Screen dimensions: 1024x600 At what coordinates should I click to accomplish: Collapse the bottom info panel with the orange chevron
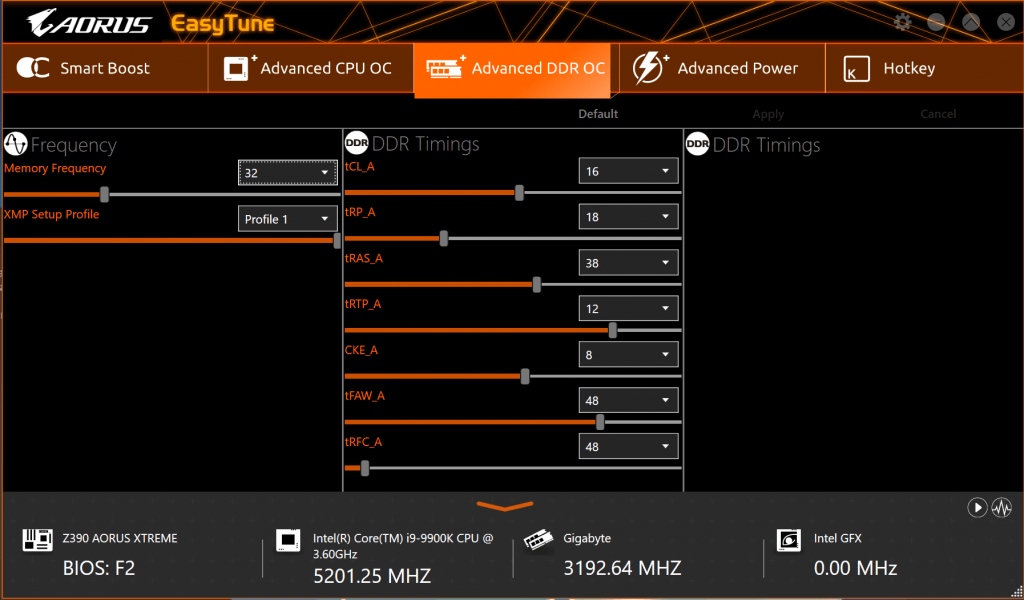point(505,506)
